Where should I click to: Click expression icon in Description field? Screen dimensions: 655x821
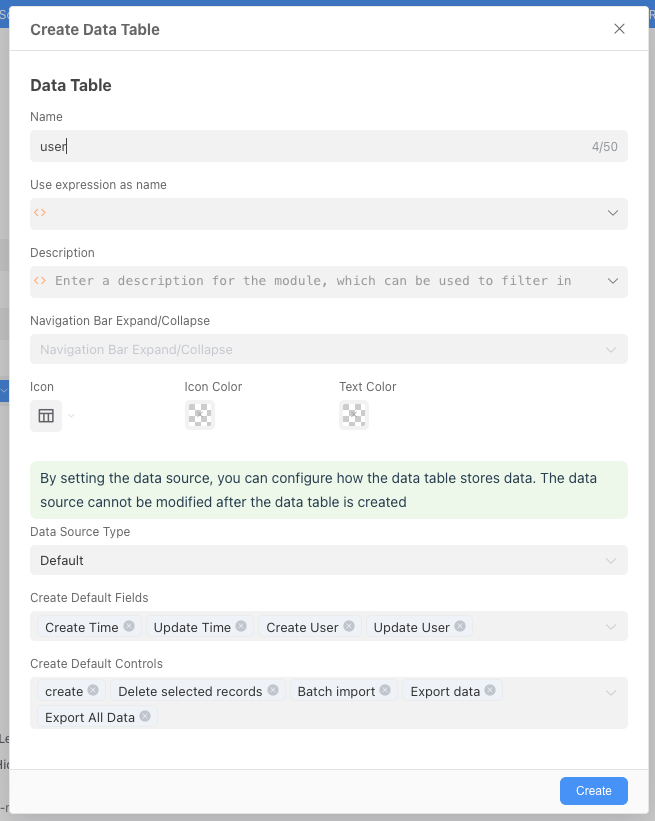point(40,281)
